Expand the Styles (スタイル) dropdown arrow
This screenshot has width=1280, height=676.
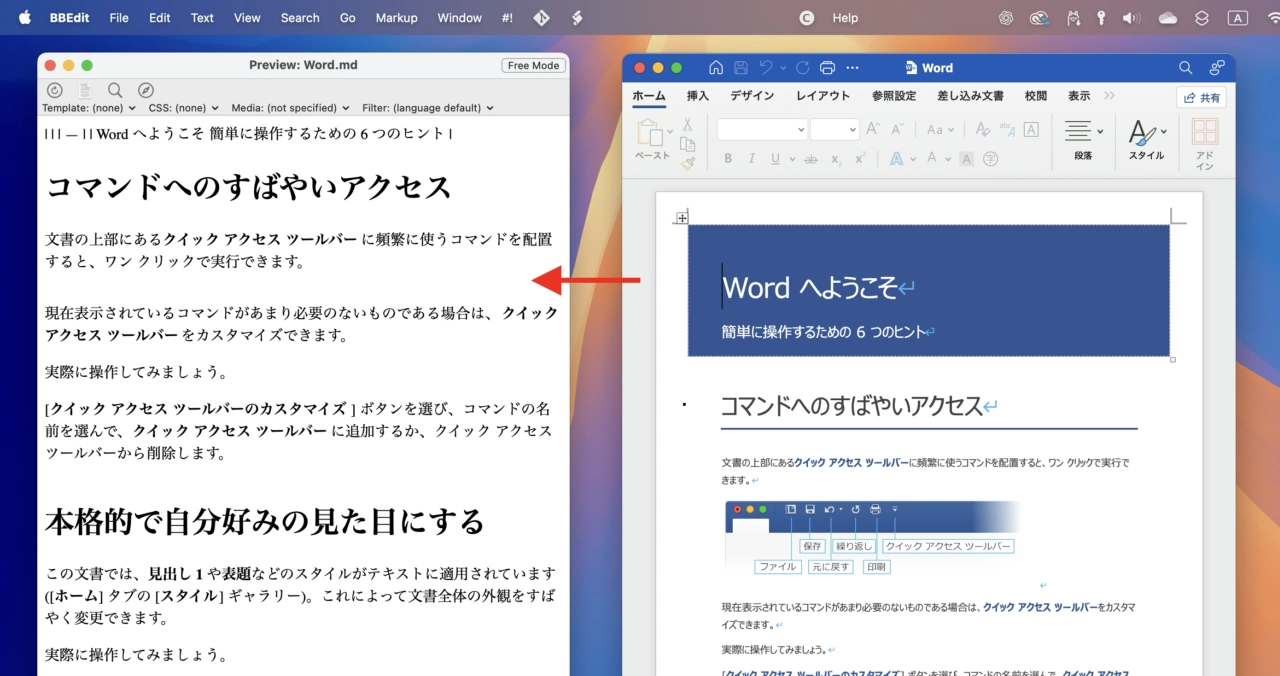pyautogui.click(x=1164, y=131)
